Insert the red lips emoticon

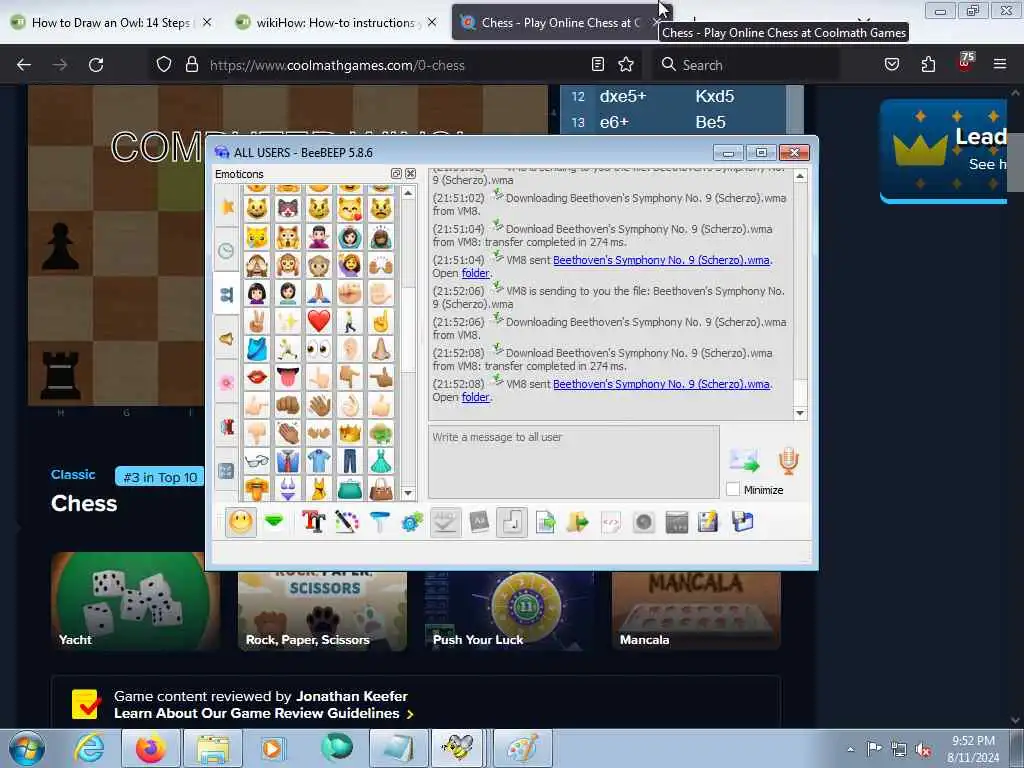click(257, 377)
